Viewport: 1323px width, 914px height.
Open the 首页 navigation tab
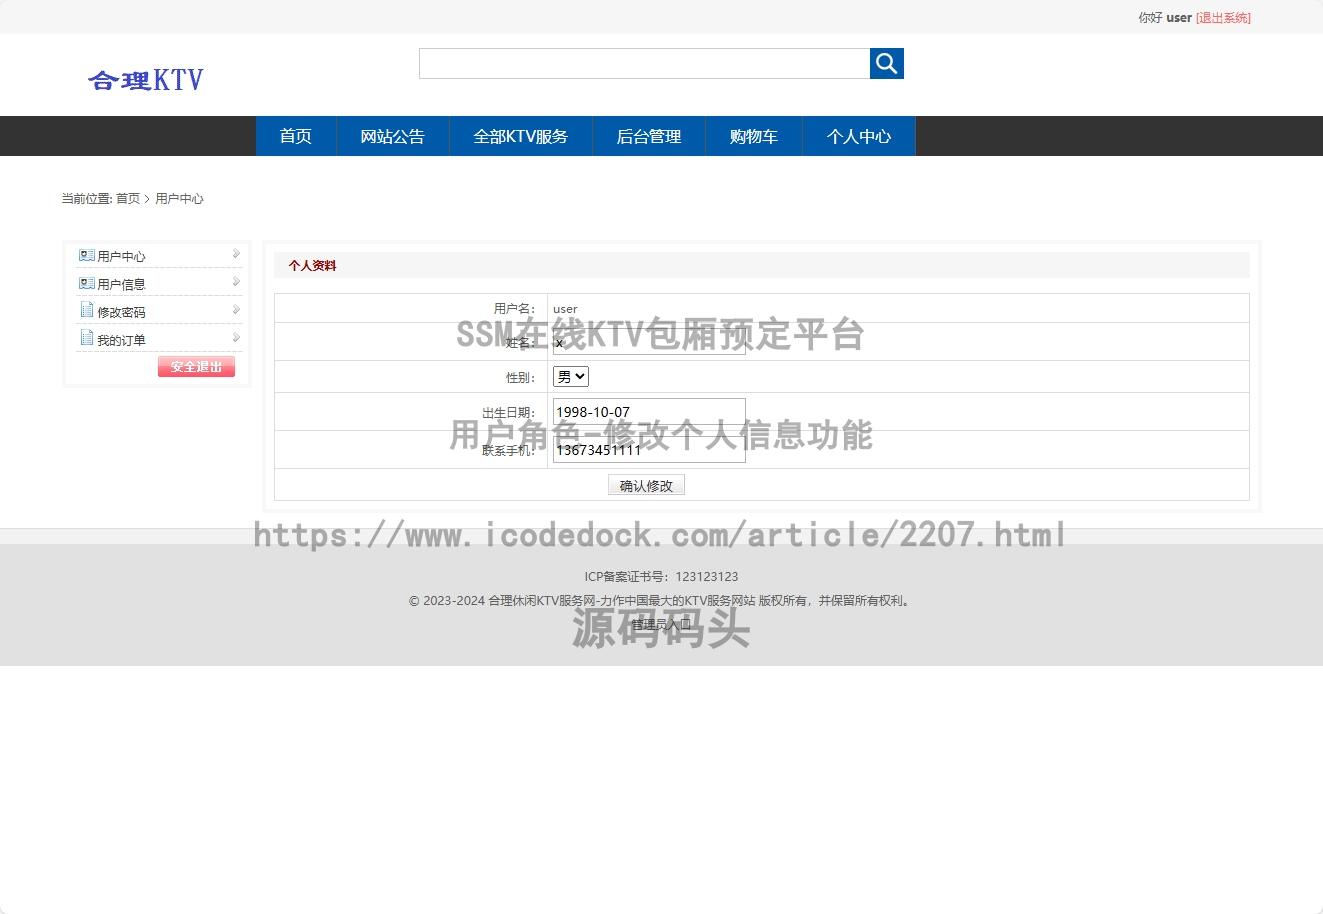click(x=296, y=136)
